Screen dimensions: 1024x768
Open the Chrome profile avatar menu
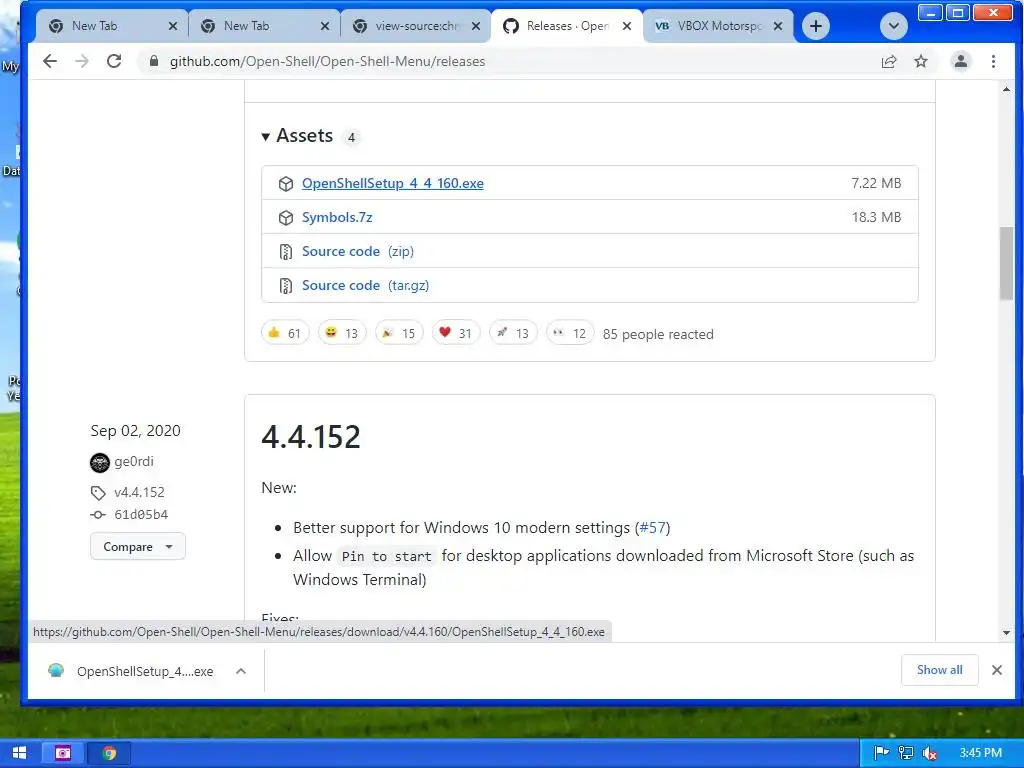tap(961, 61)
